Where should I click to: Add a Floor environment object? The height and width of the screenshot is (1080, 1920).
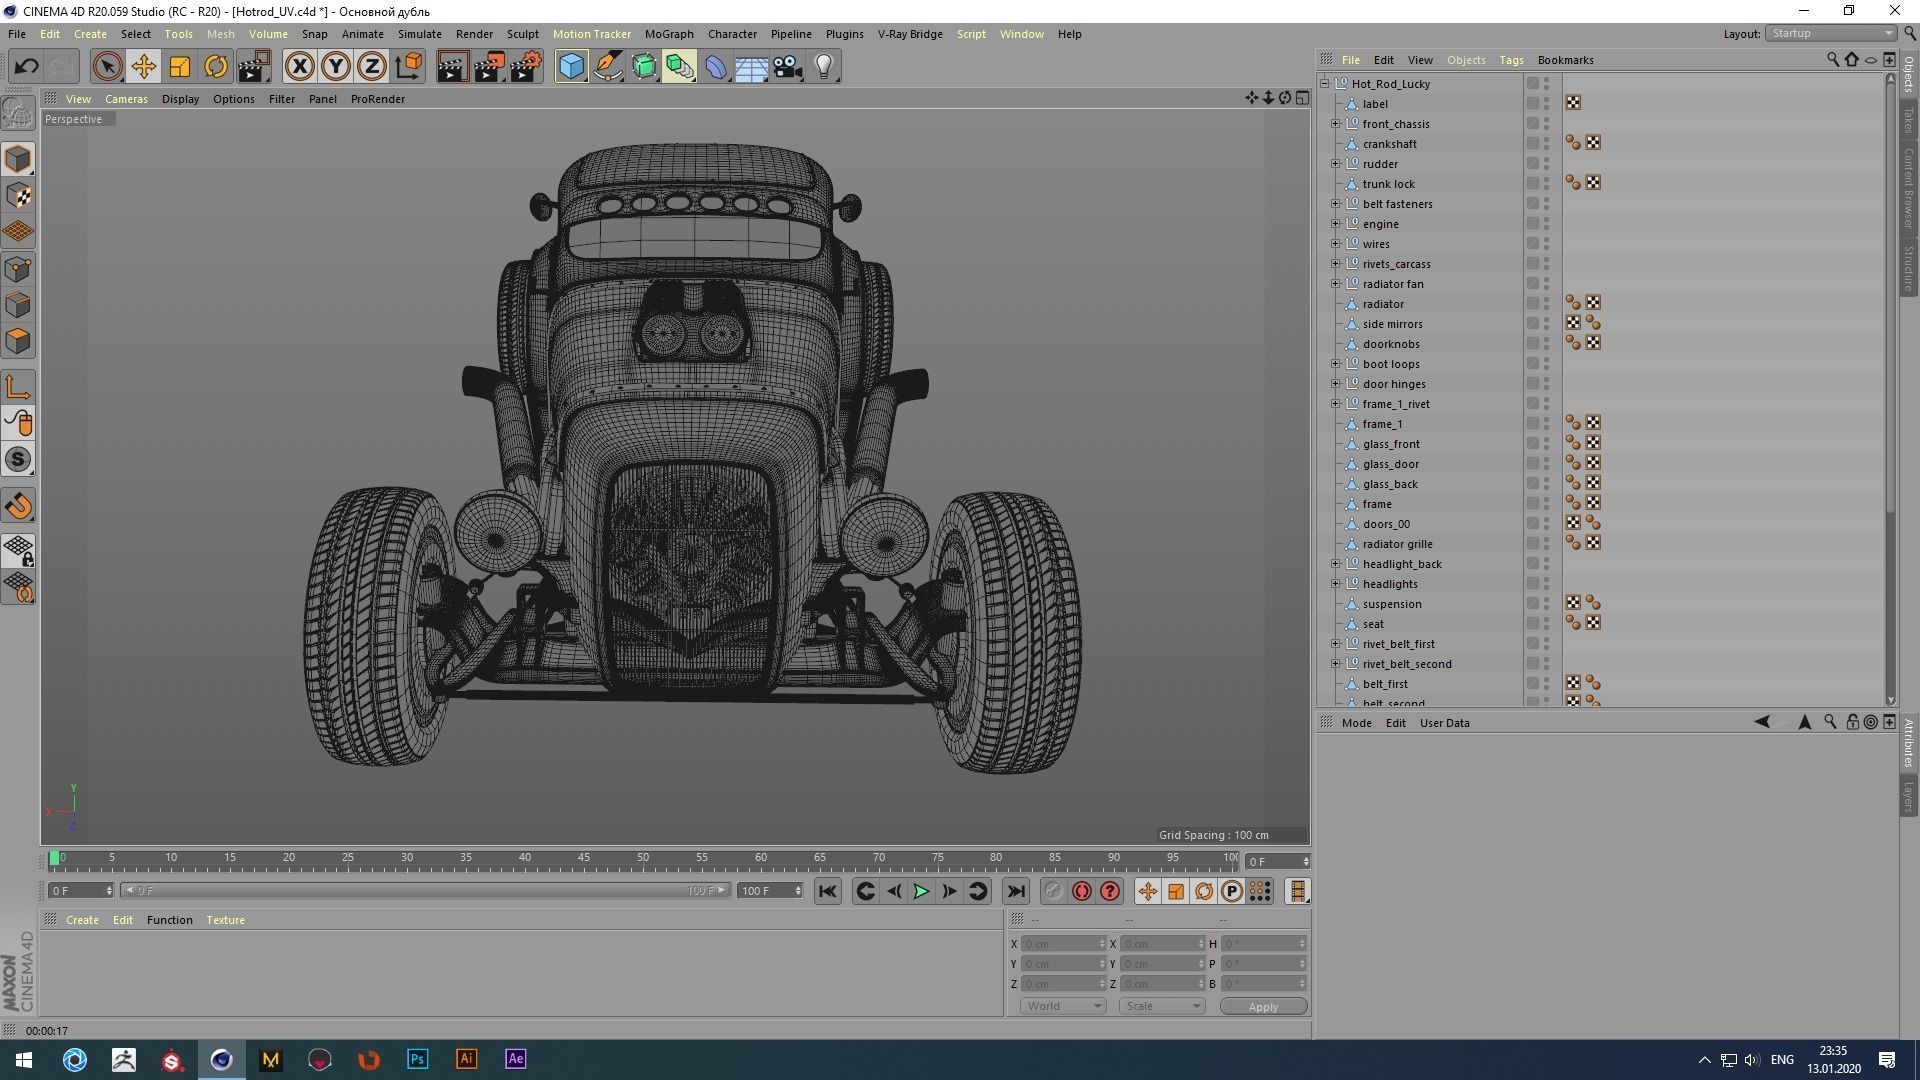point(751,67)
